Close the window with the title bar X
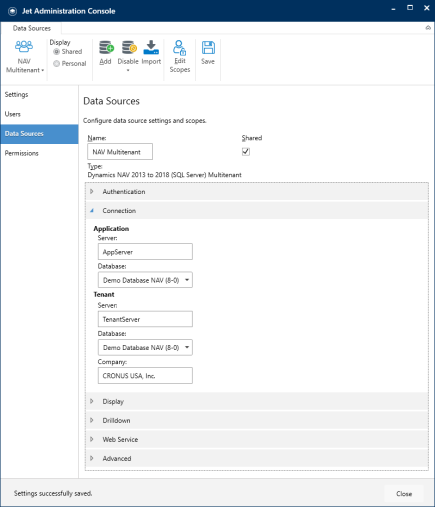The image size is (435, 507). click(427, 8)
